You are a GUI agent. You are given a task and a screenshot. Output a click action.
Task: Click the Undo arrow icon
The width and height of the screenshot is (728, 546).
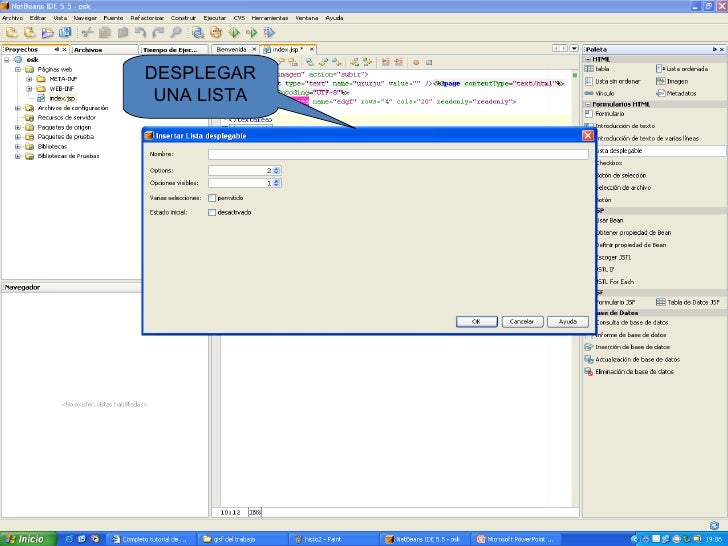pyautogui.click(x=140, y=32)
